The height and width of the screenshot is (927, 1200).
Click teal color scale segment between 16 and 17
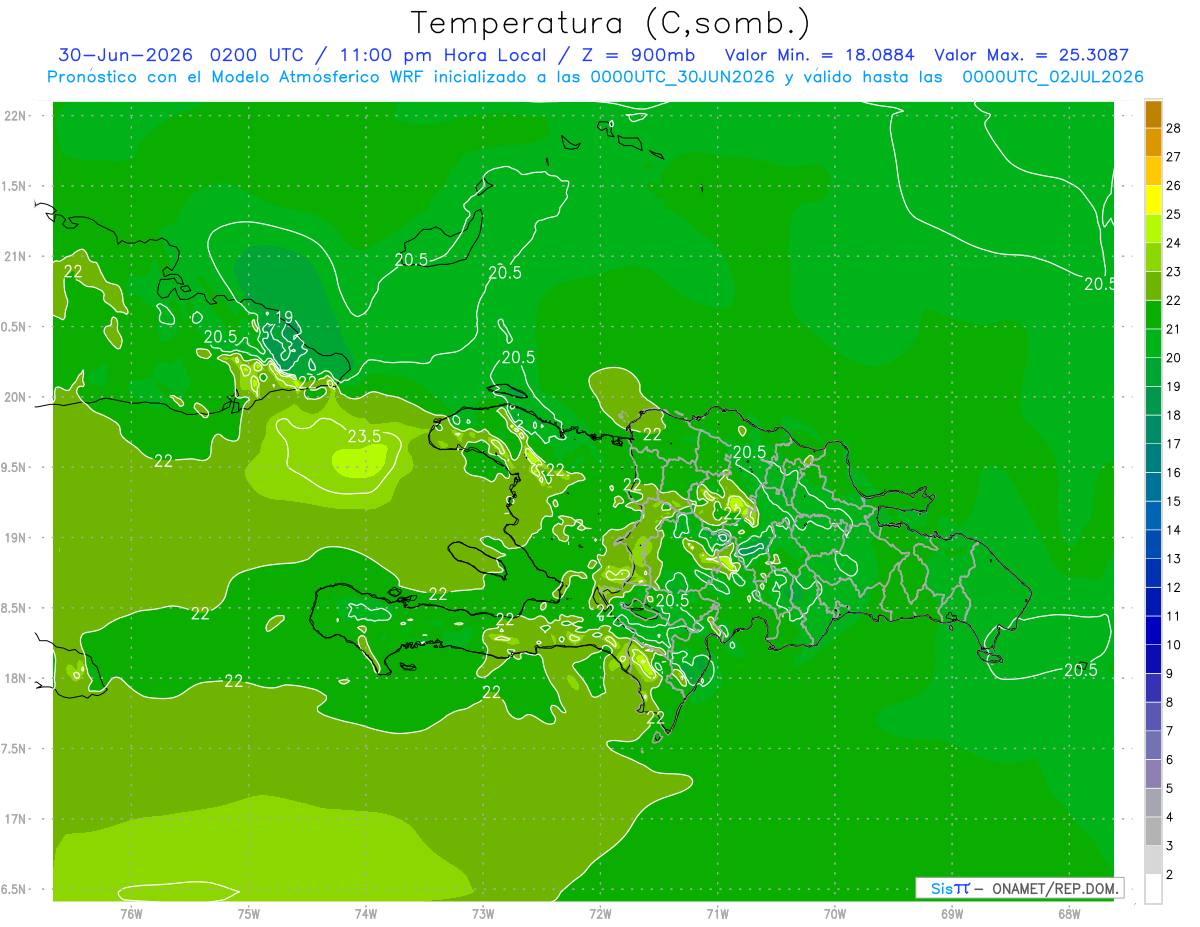click(1153, 459)
